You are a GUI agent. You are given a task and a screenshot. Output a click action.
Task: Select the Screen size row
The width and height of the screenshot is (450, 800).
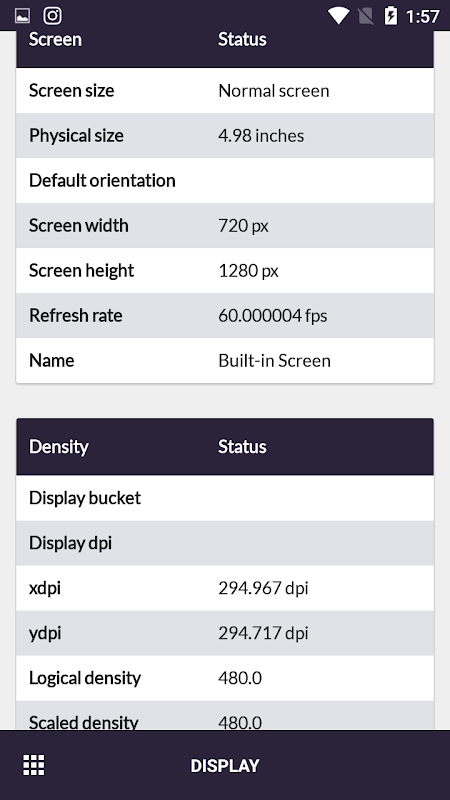(x=225, y=91)
